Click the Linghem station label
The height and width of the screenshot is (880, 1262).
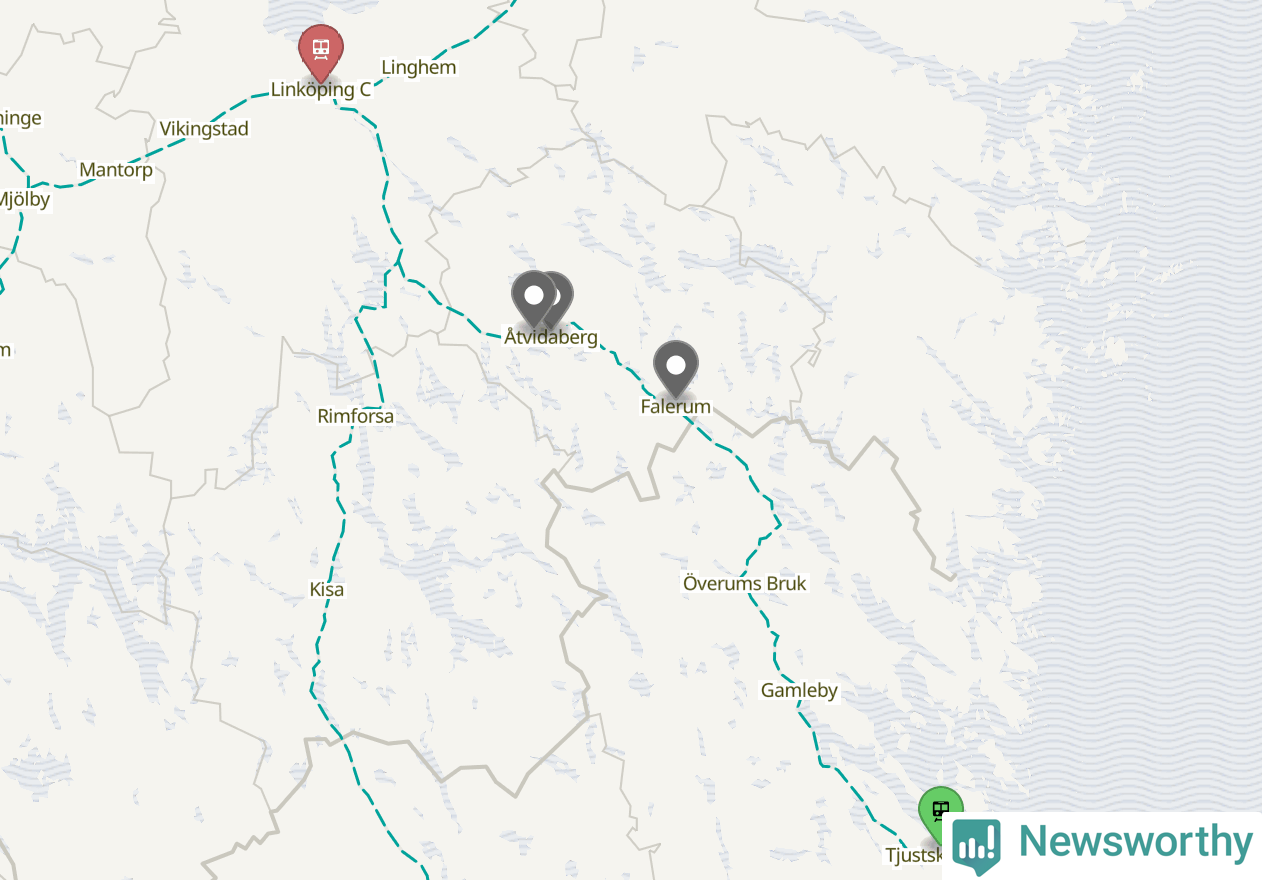[x=419, y=68]
